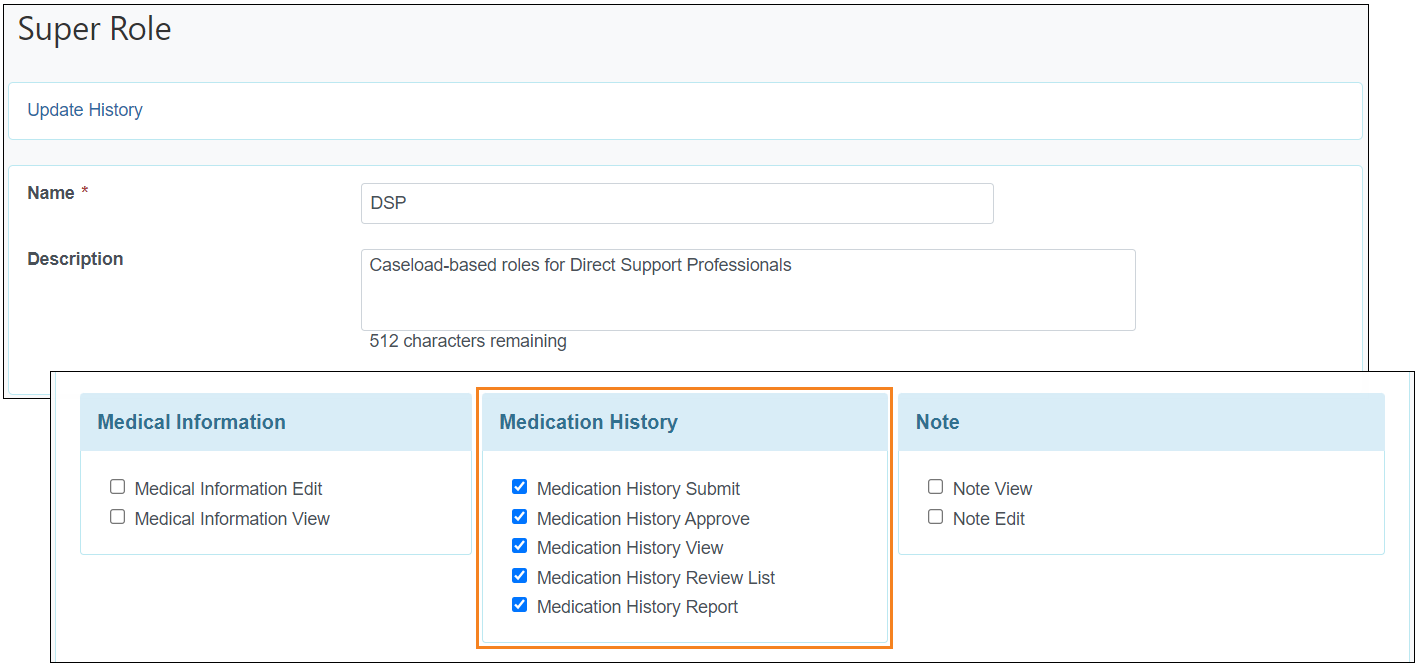Enable Medical Information View checkbox

pyautogui.click(x=118, y=517)
